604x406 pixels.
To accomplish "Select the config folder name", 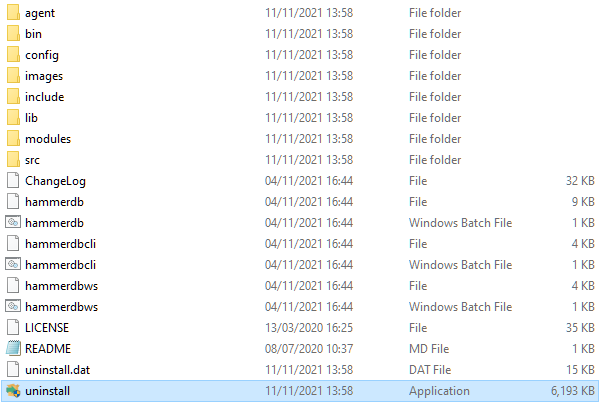I will pos(42,55).
